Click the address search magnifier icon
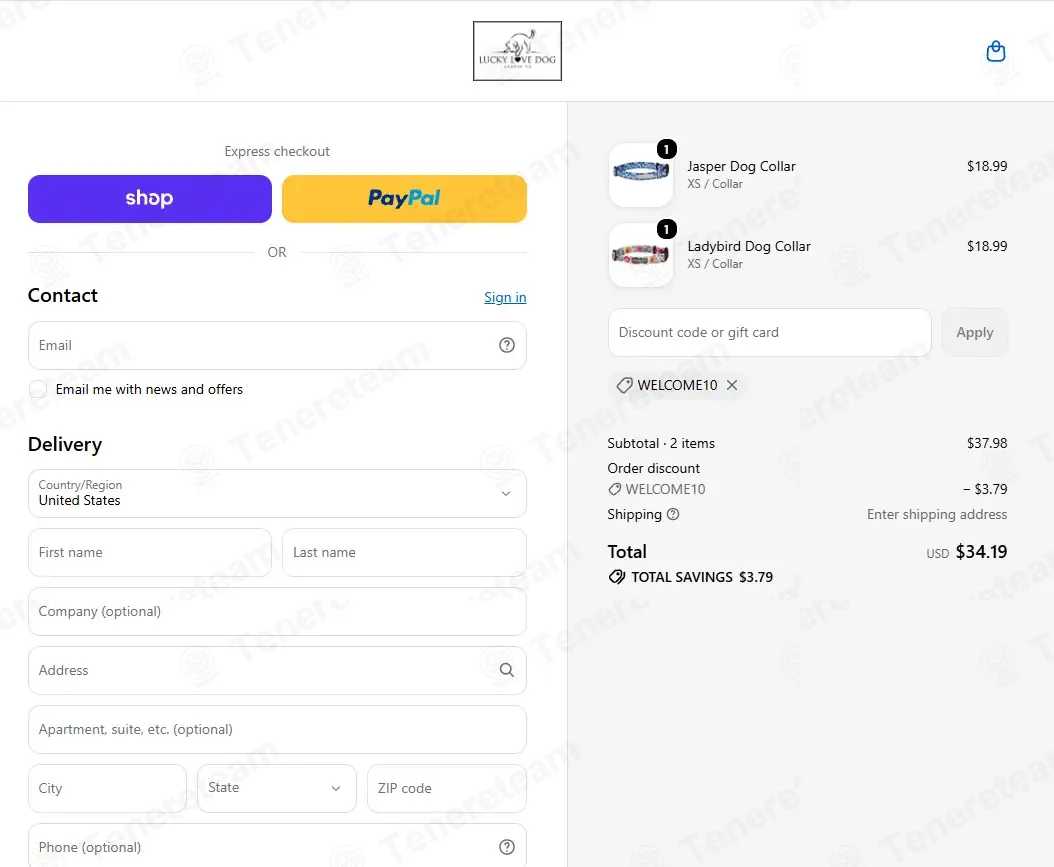Screen dimensions: 1054x867 click(507, 670)
